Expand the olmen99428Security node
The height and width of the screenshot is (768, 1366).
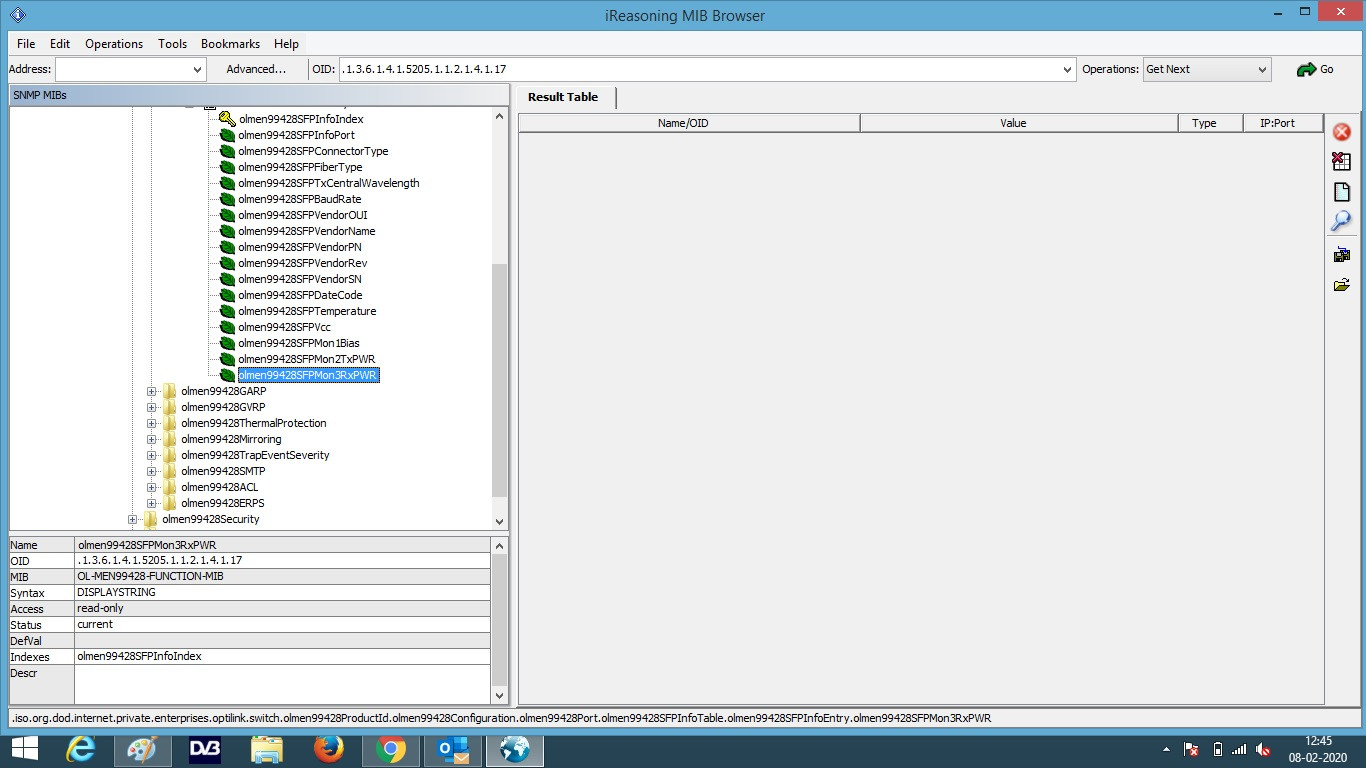[133, 519]
